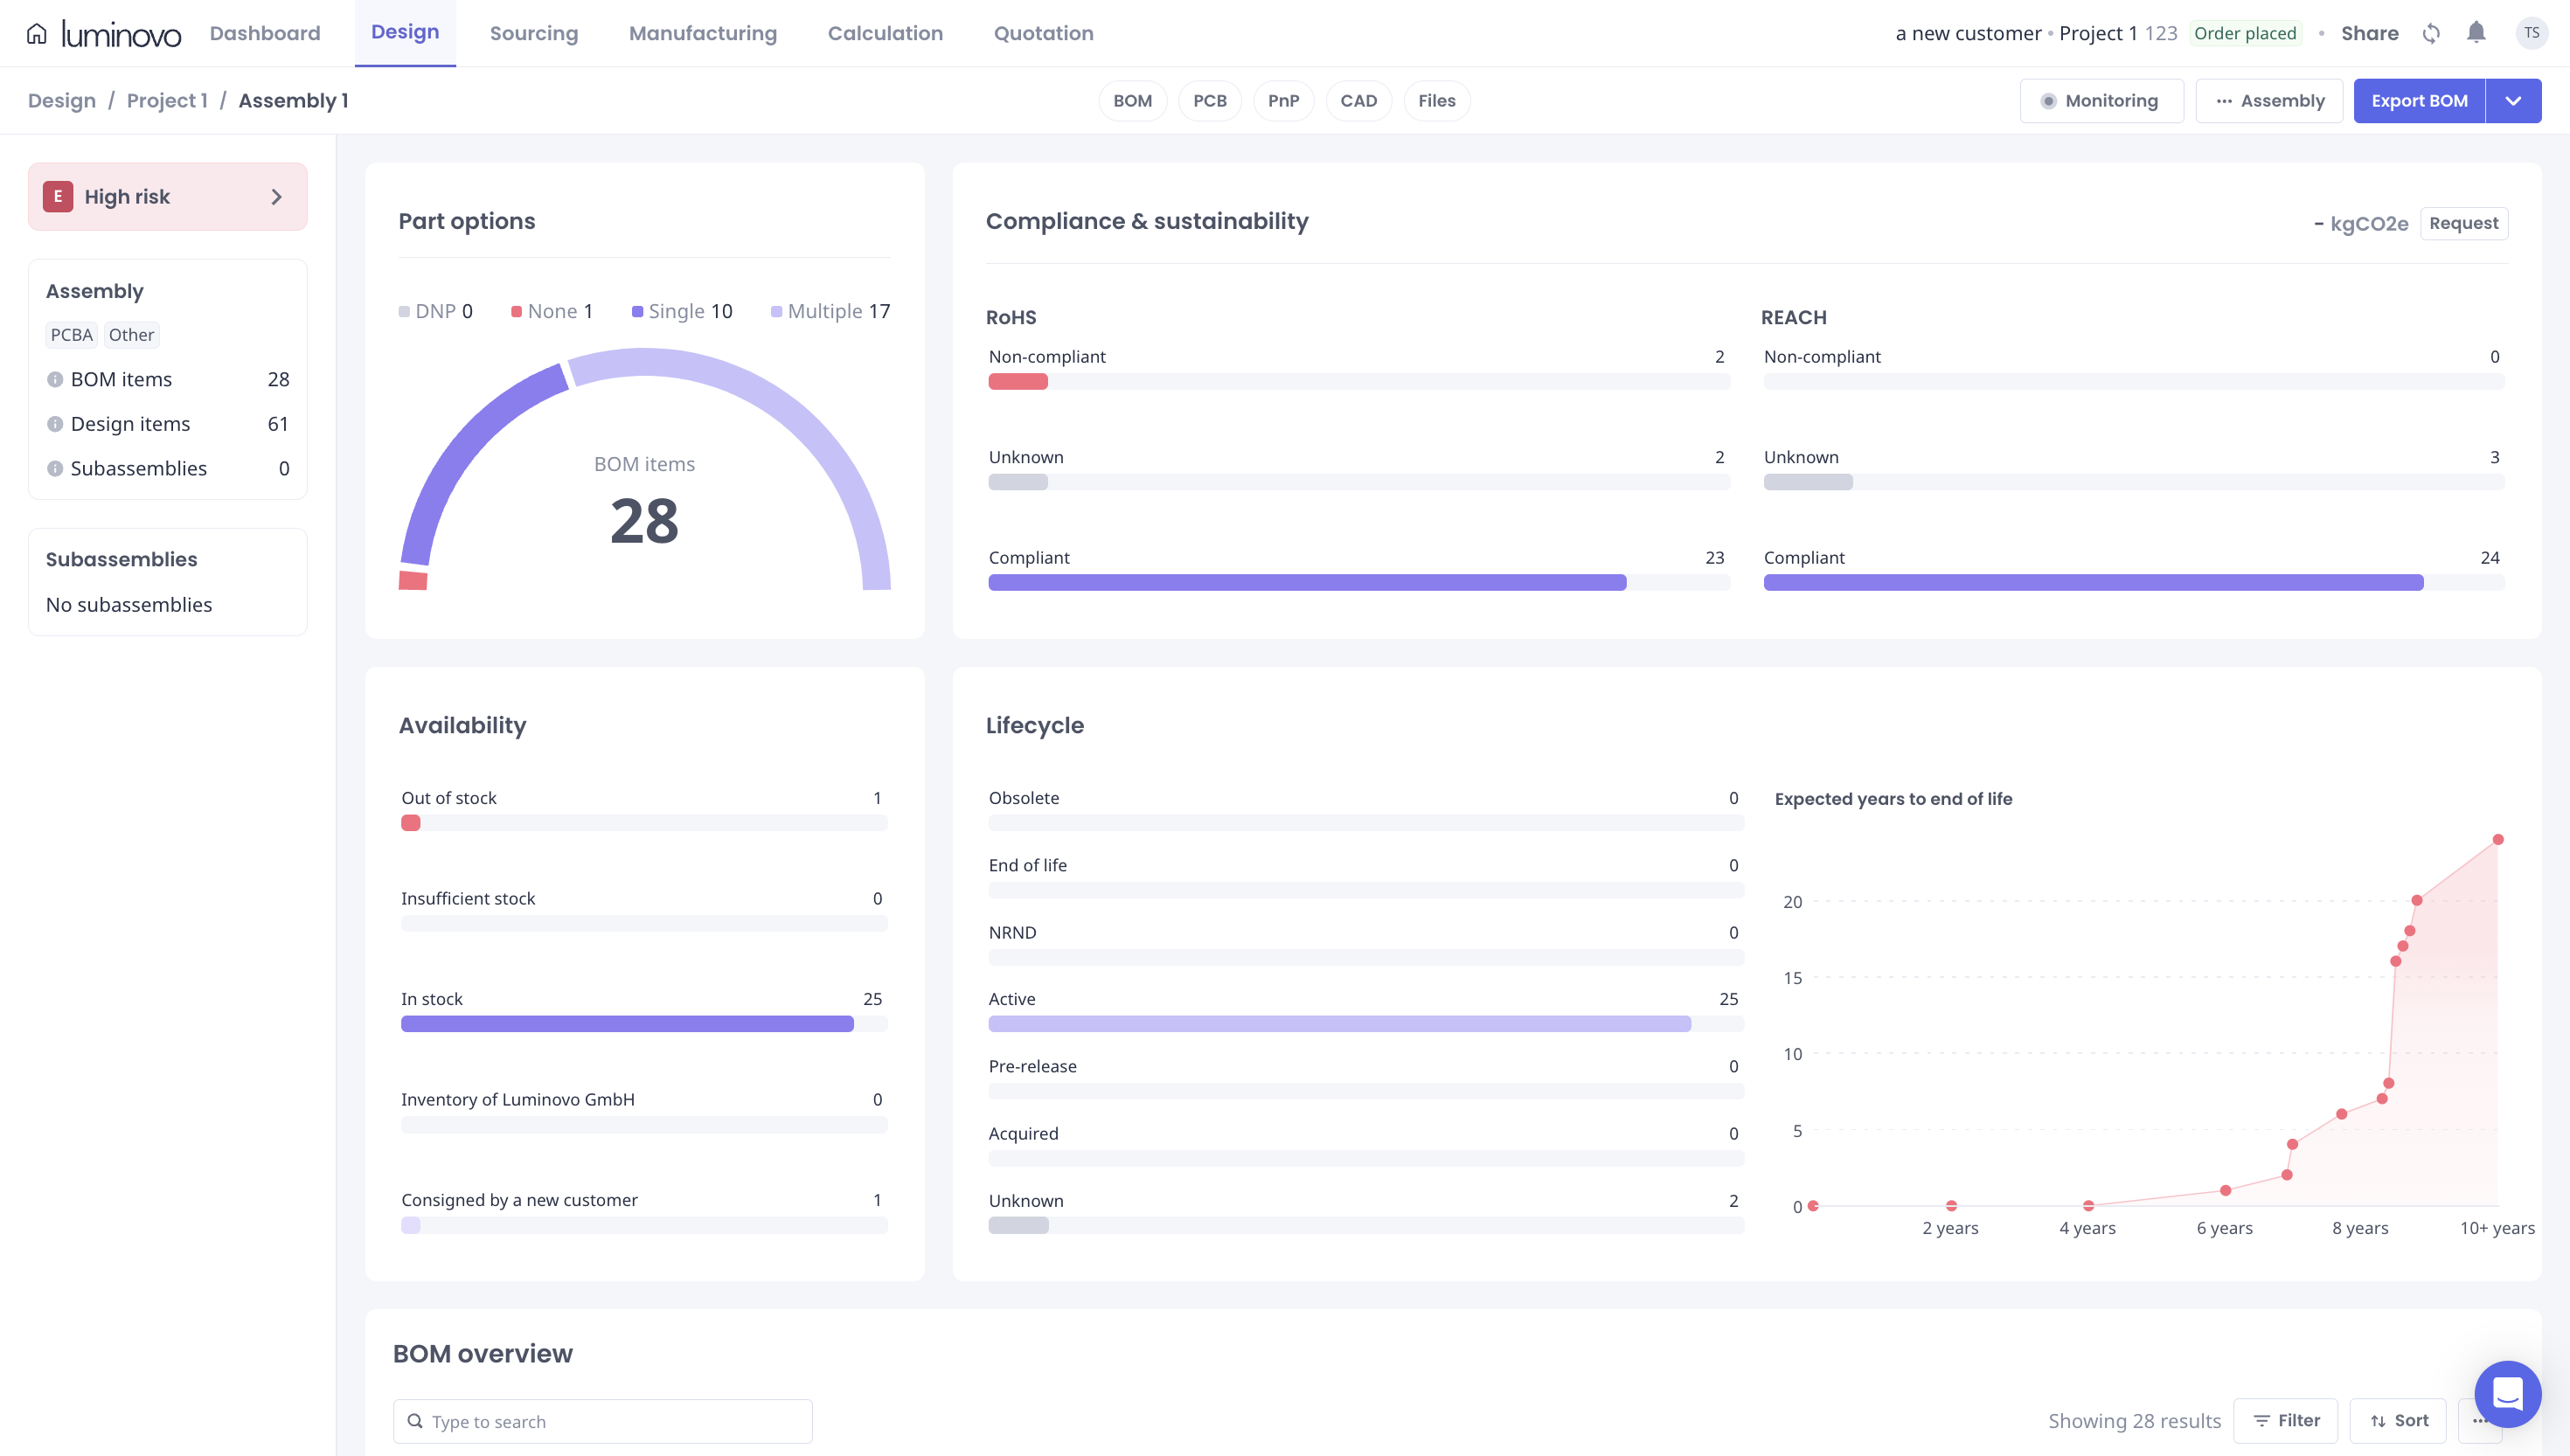This screenshot has height=1456, width=2570.
Task: Click the TS user avatar
Action: point(2531,32)
